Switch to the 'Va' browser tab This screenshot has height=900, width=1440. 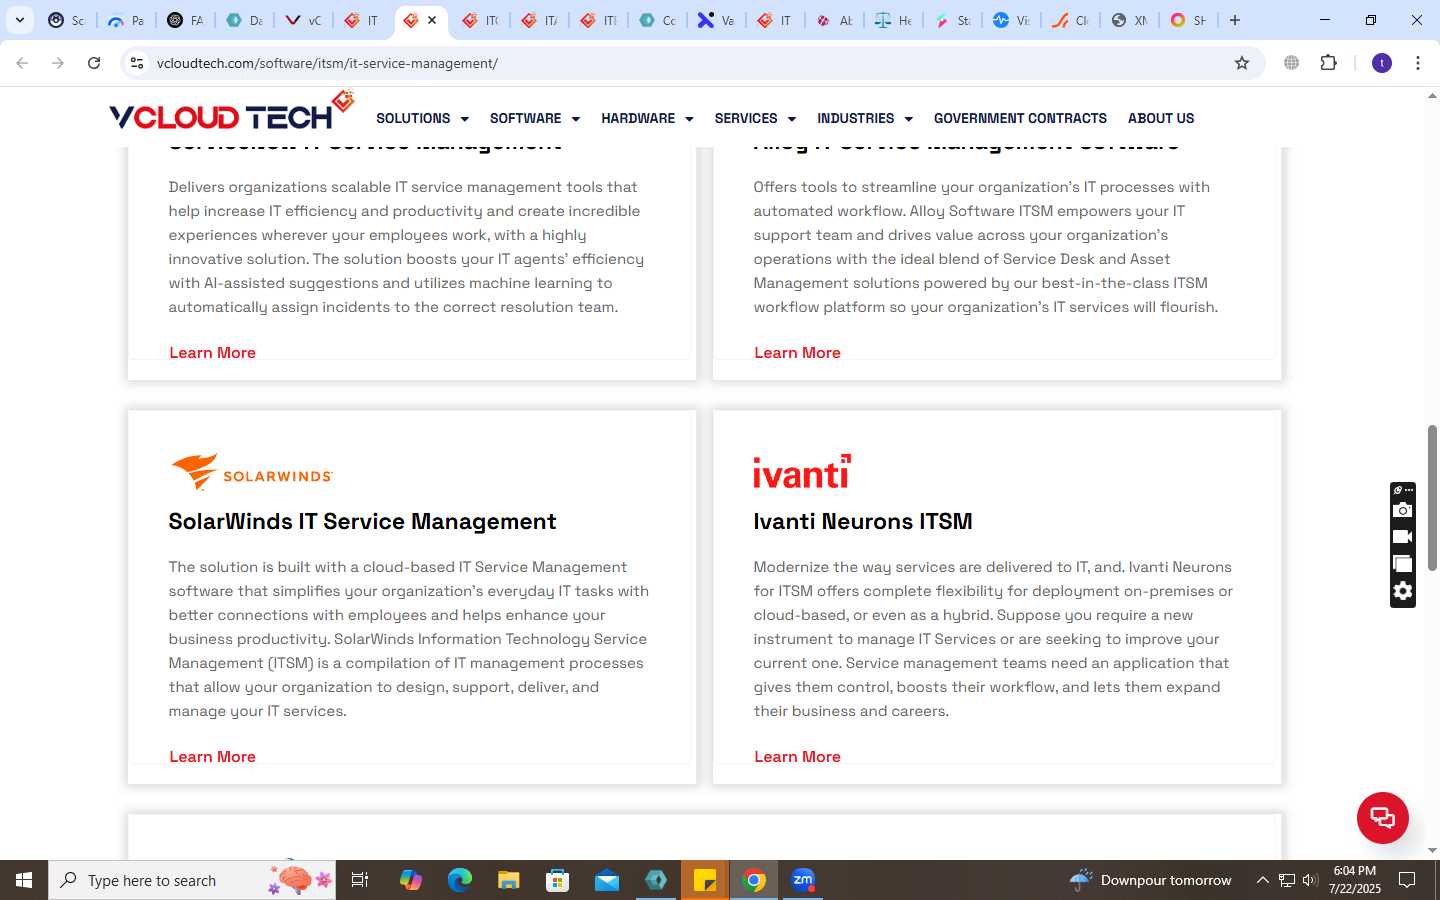pyautogui.click(x=717, y=20)
